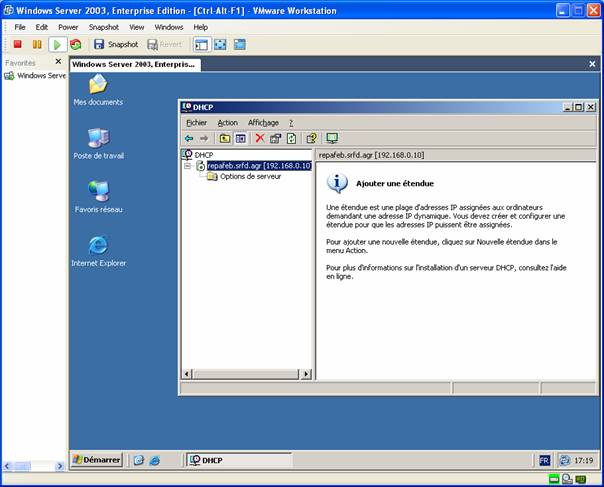Minimize the DHCP console window
The width and height of the screenshot is (604, 487).
pos(567,107)
